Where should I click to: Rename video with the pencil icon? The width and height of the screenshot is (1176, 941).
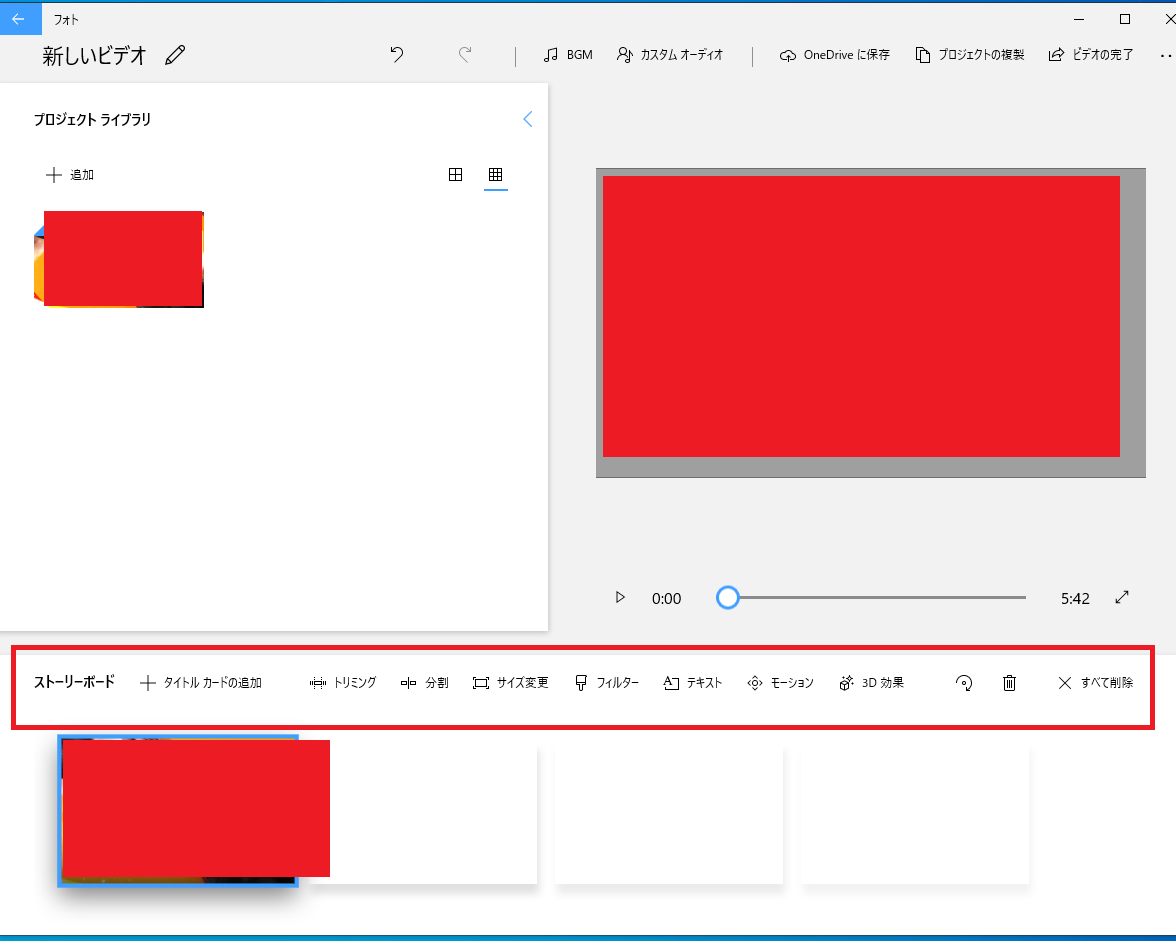[175, 55]
